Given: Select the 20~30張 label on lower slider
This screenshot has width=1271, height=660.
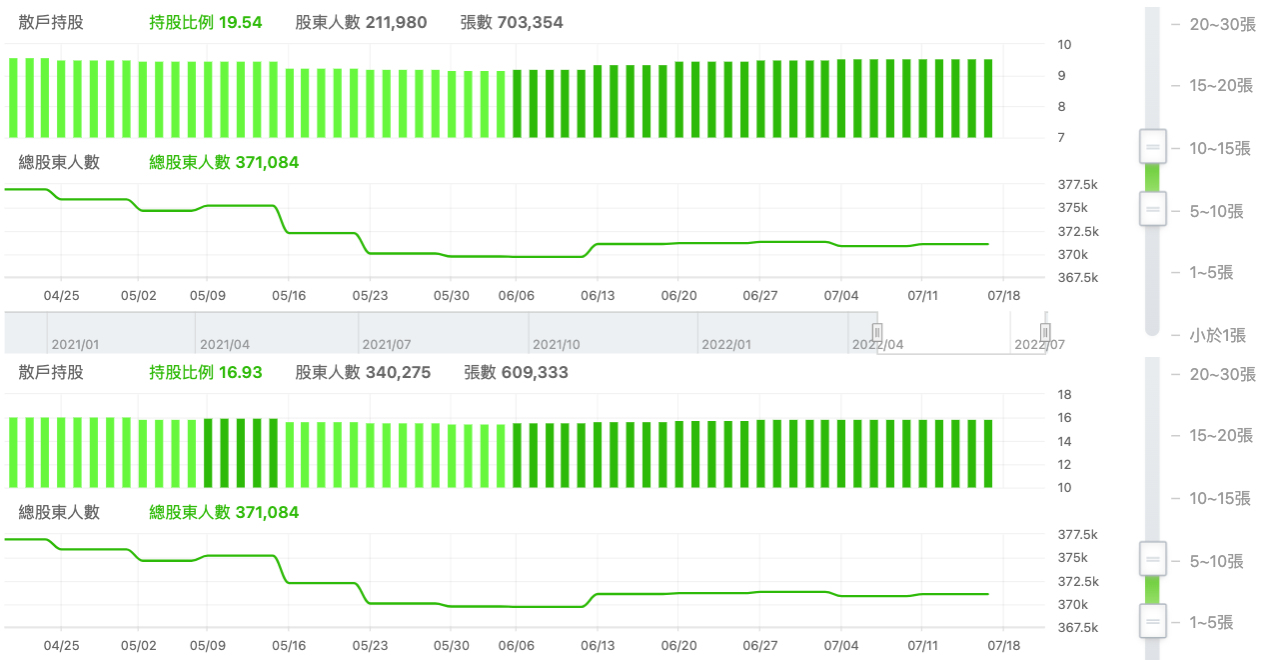Looking at the screenshot, I should click(x=1223, y=374).
